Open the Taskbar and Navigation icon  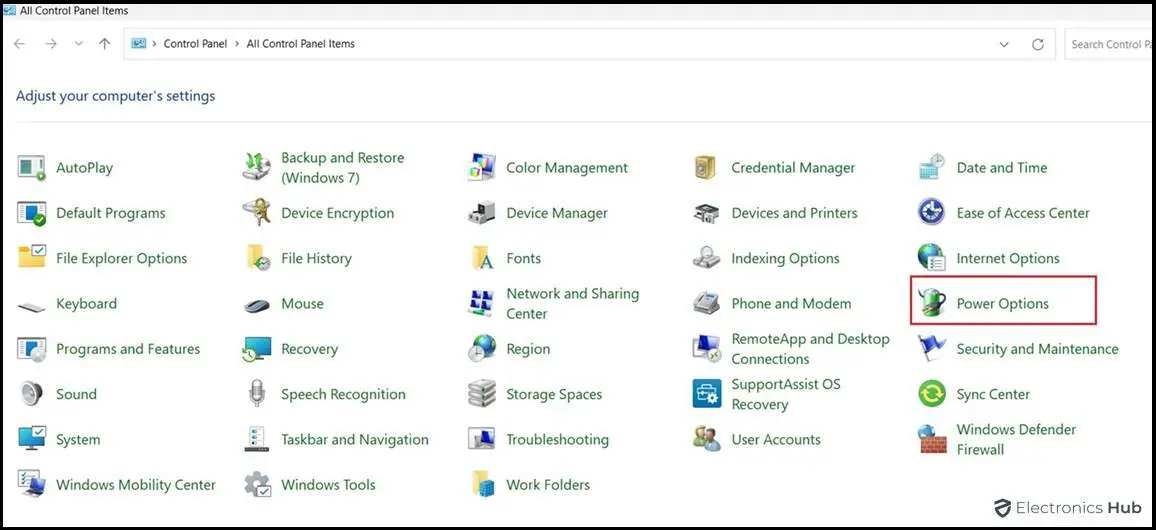[x=257, y=439]
